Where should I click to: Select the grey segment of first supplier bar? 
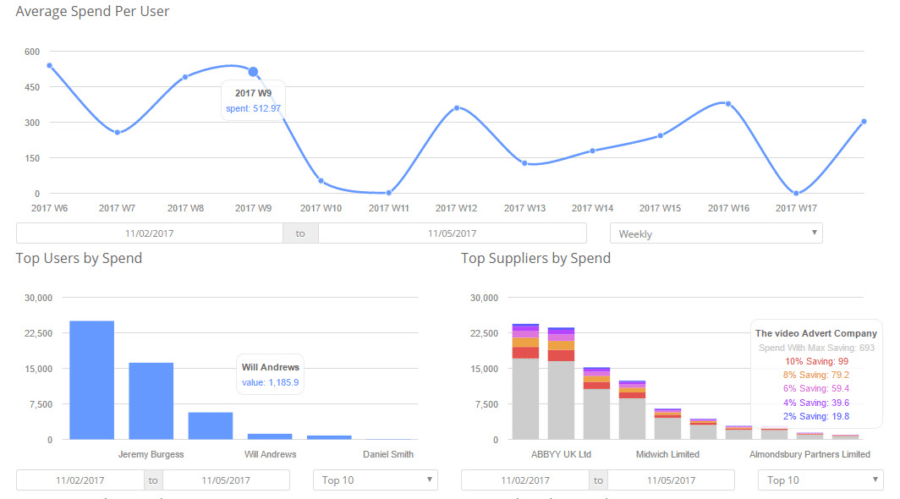tap(526, 399)
